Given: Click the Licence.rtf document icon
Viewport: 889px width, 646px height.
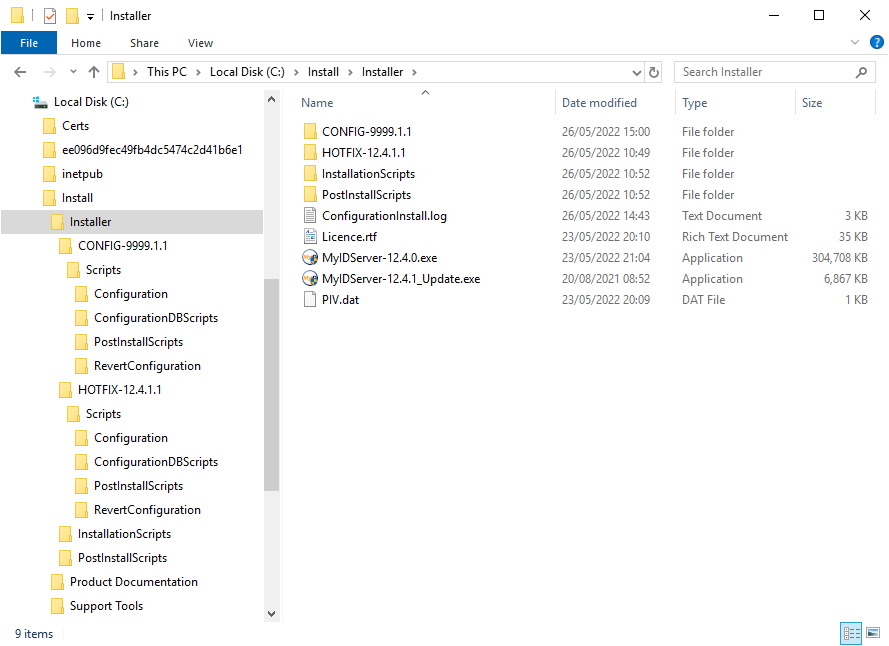Looking at the screenshot, I should [310, 237].
